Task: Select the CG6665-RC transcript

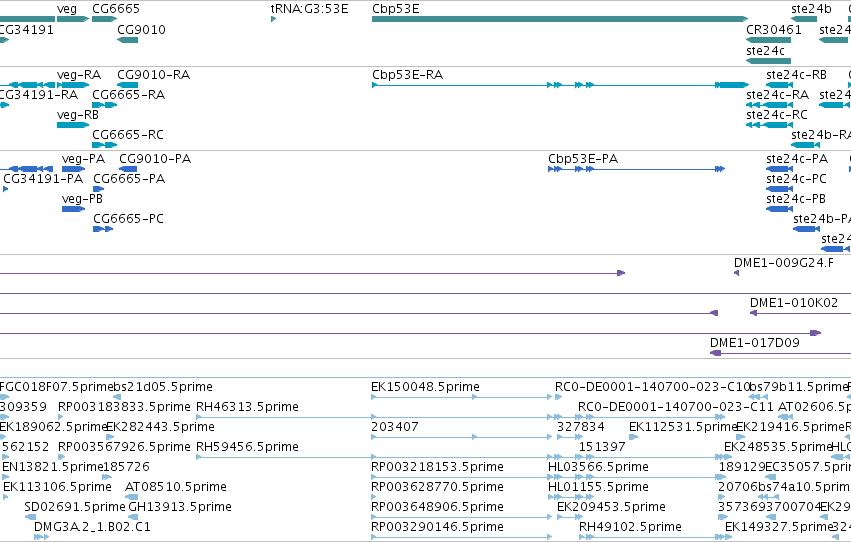Action: click(x=104, y=145)
